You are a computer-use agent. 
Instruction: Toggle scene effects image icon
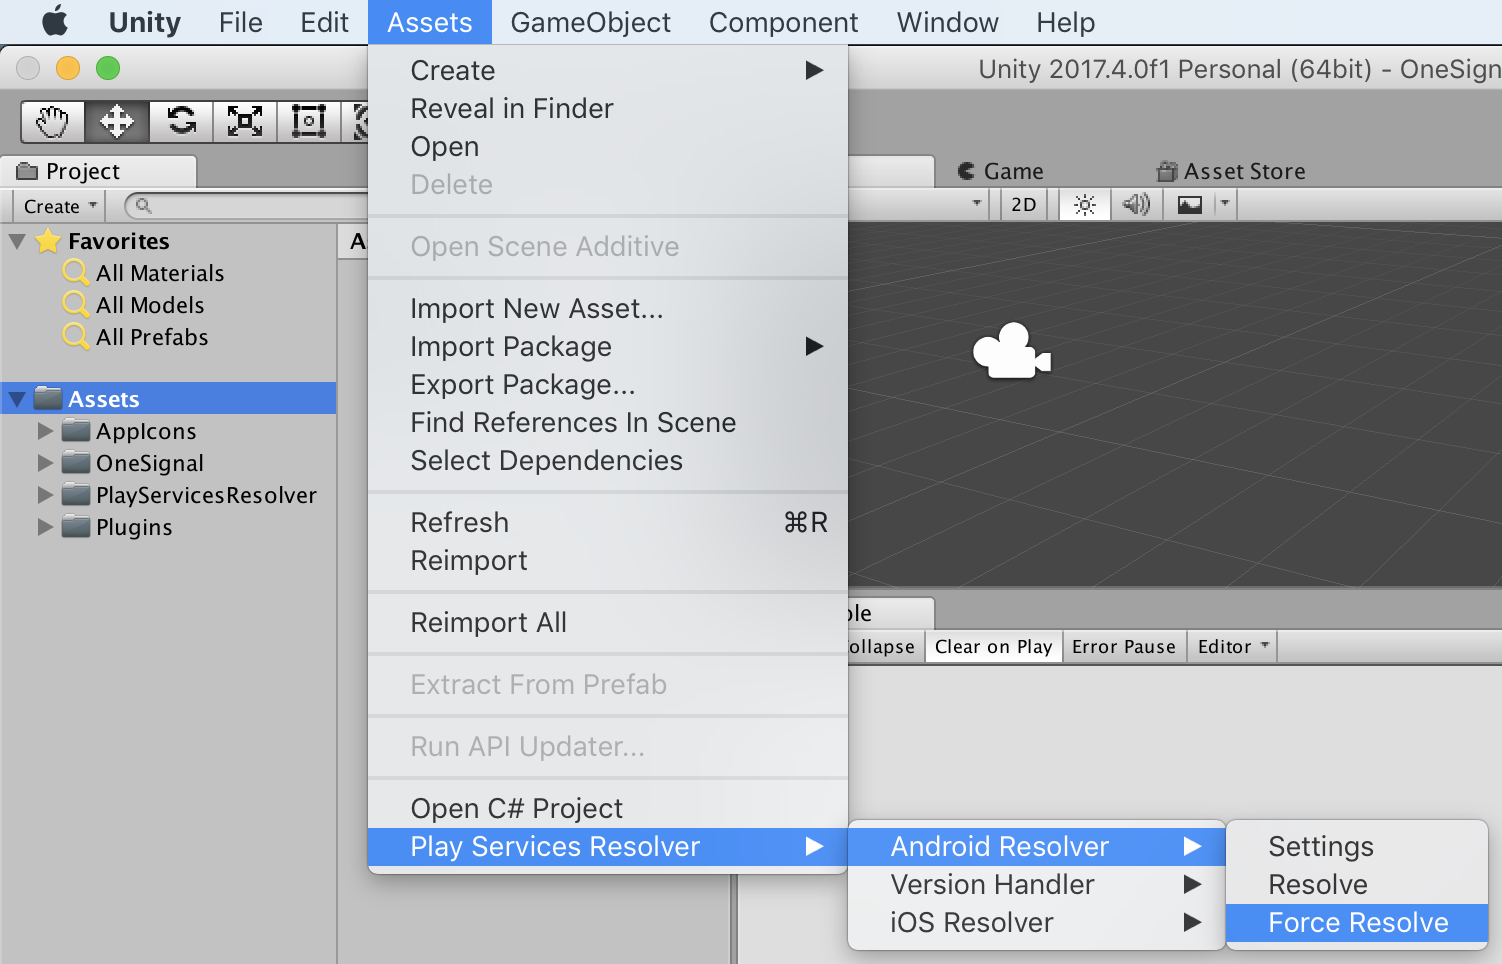click(x=1190, y=205)
